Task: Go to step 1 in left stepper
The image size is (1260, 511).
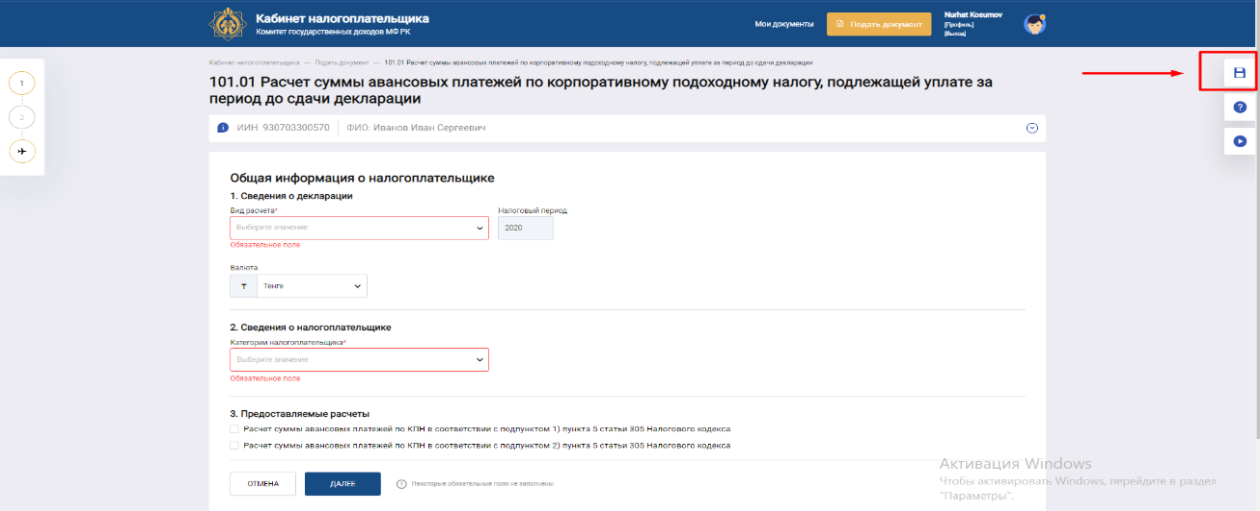Action: tap(21, 84)
